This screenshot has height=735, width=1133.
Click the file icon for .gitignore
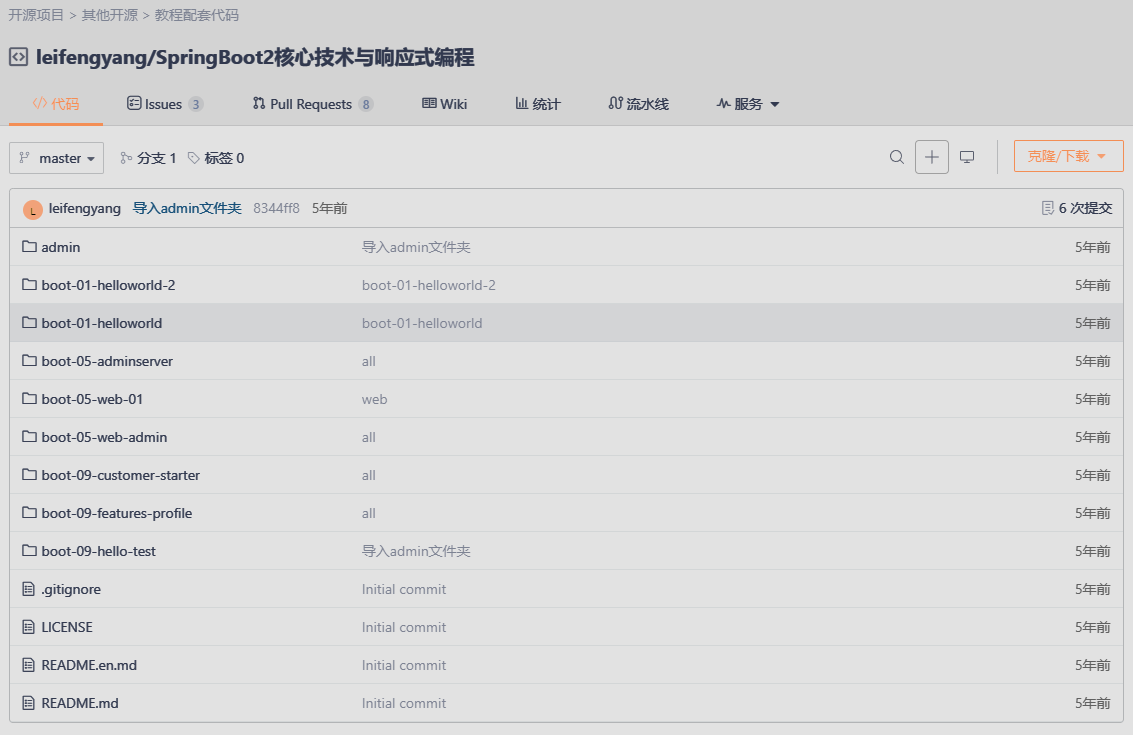(28, 589)
